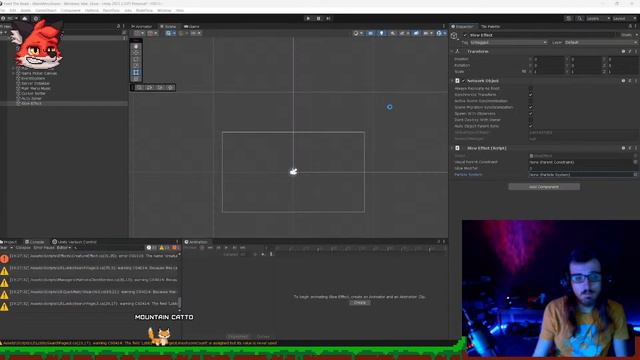Collapse the Slow Effect script foldout
The image size is (640, 360).
[452, 148]
